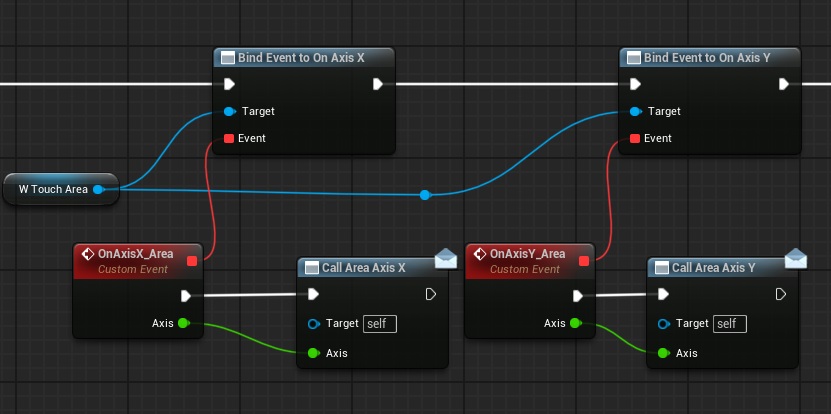Select exec output pin on Bind Axis Y node

coord(784,84)
